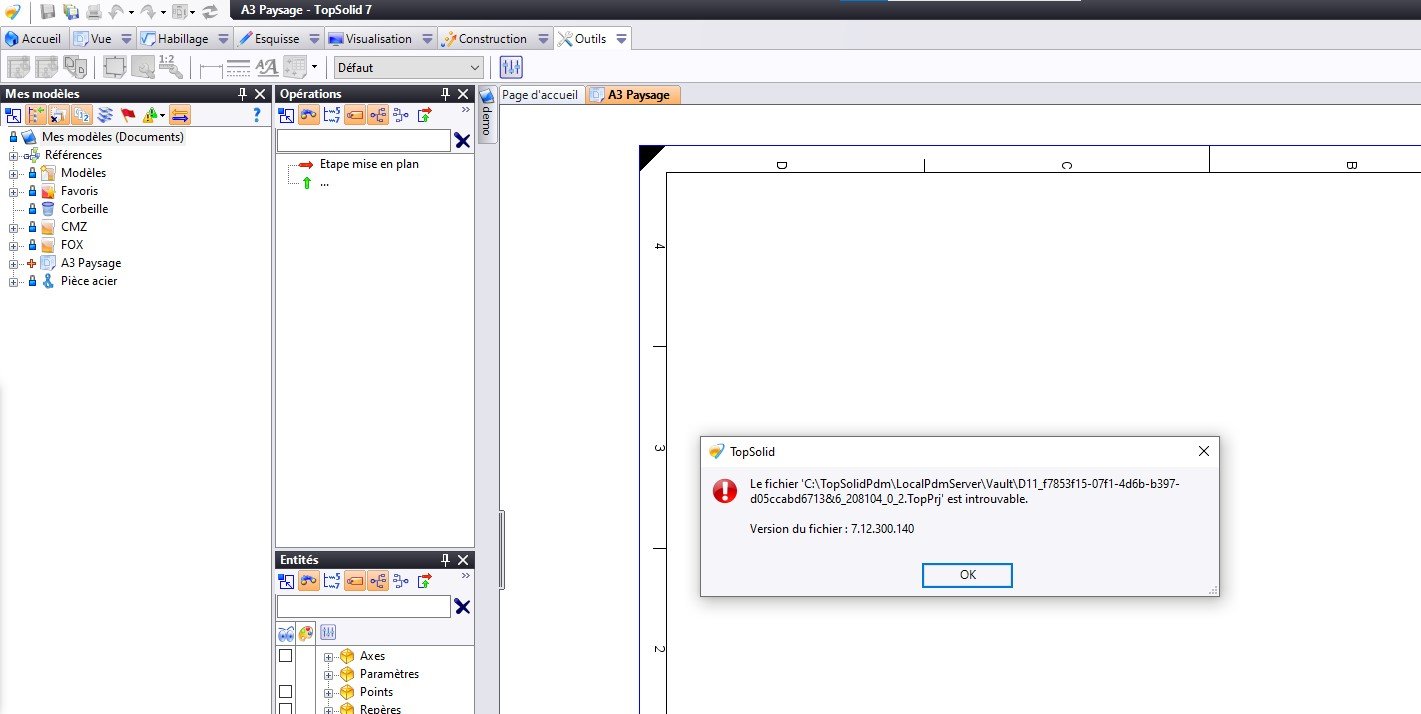The height and width of the screenshot is (714, 1421).
Task: Open the Accueil ribbon tab
Action: click(x=33, y=39)
